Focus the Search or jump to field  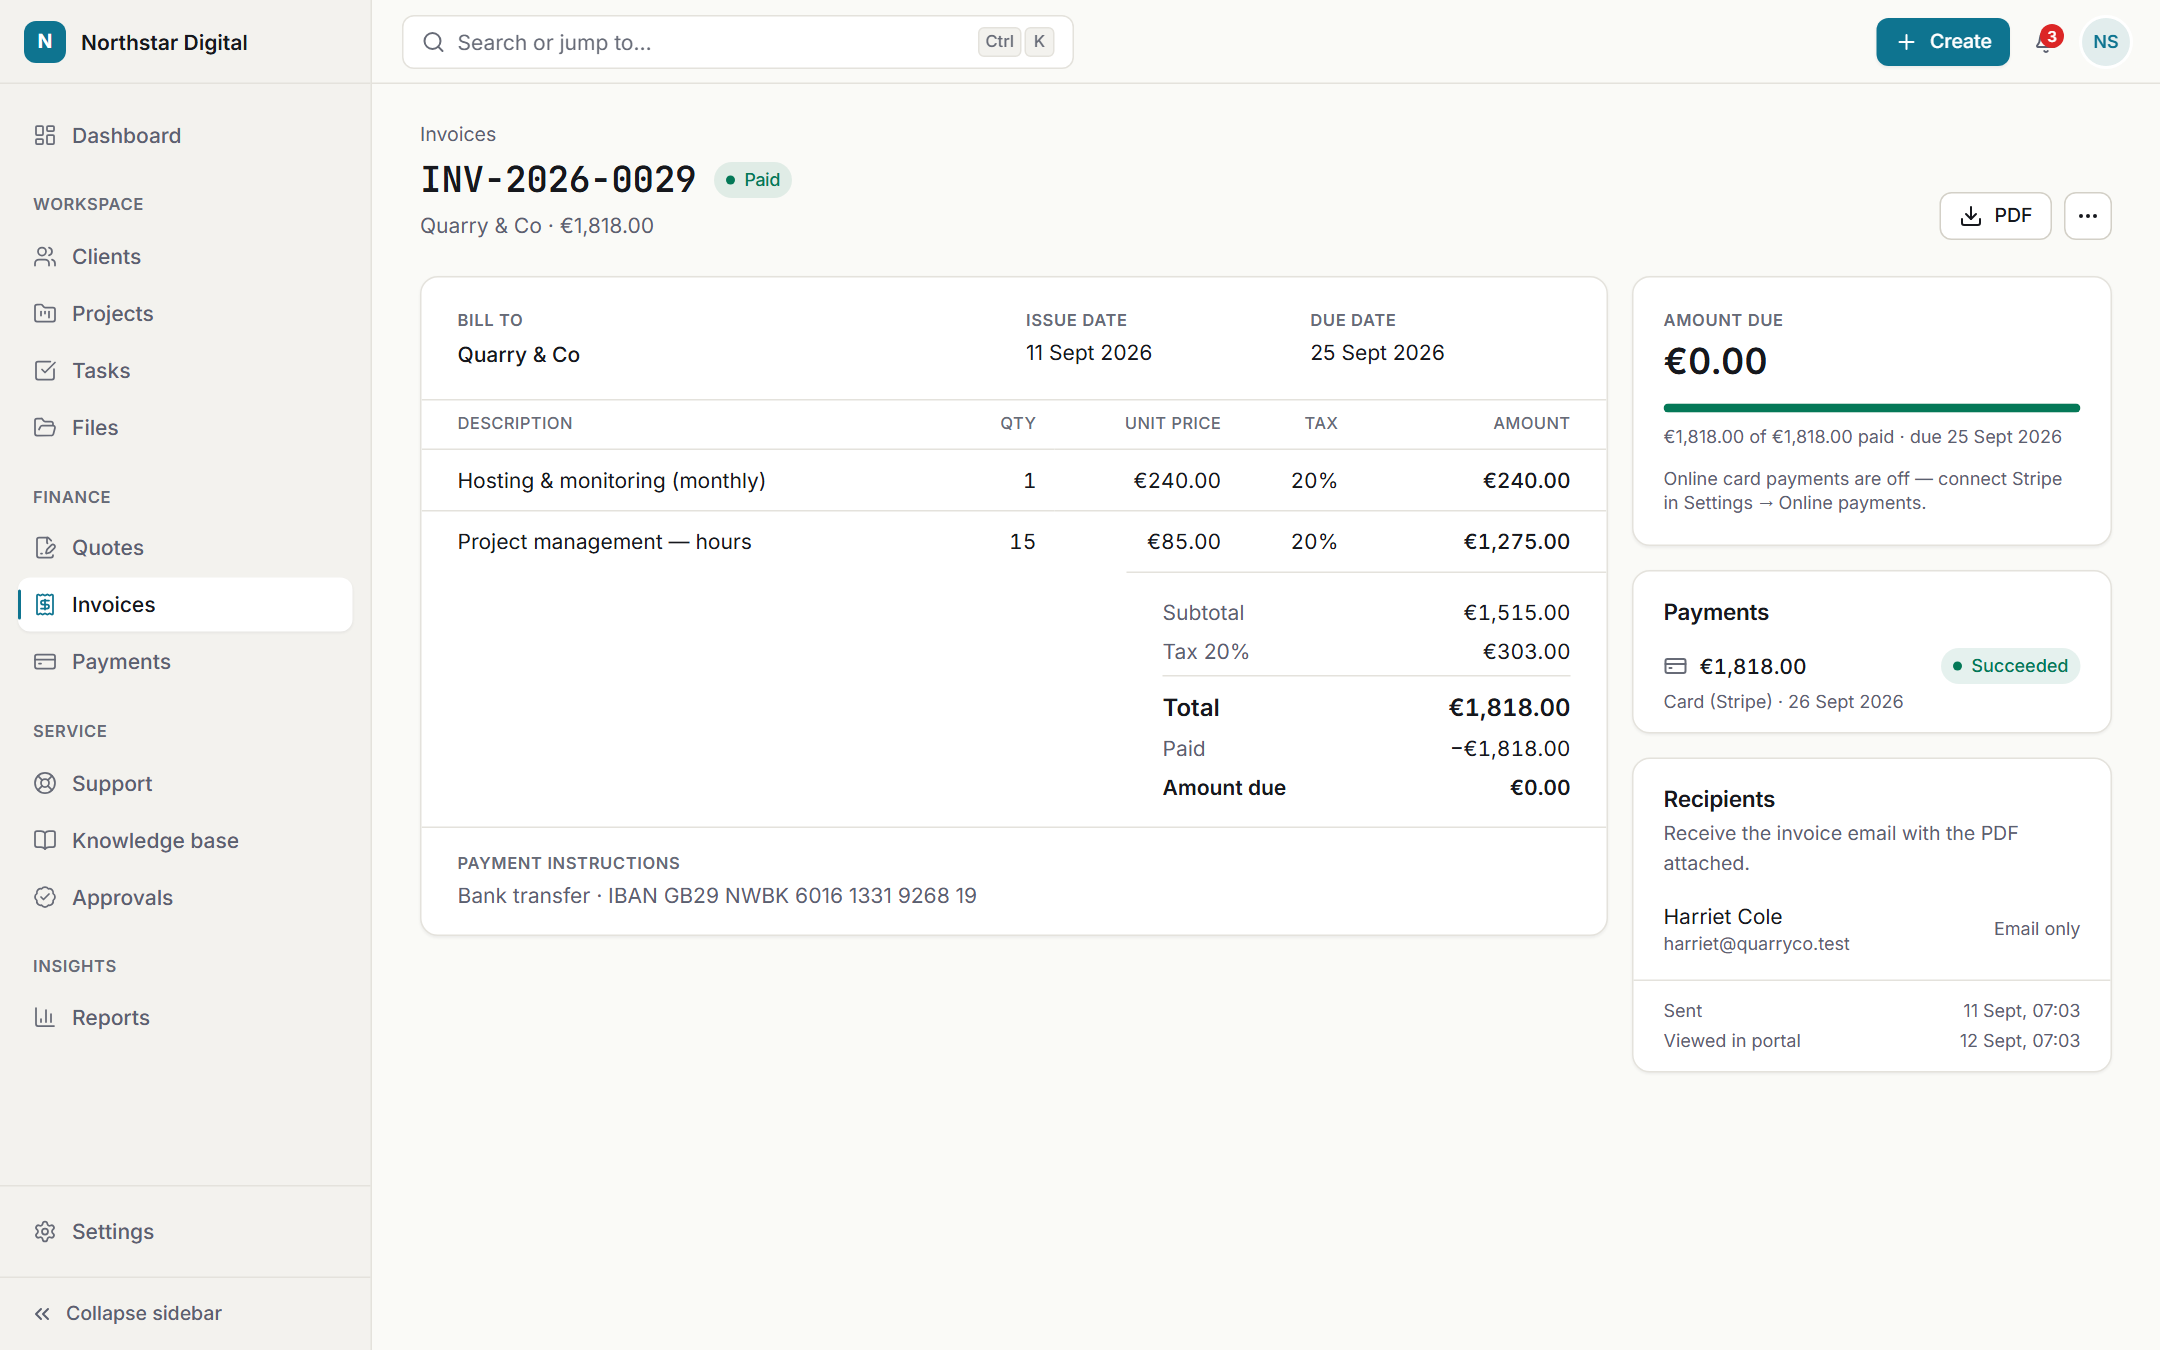[x=738, y=42]
